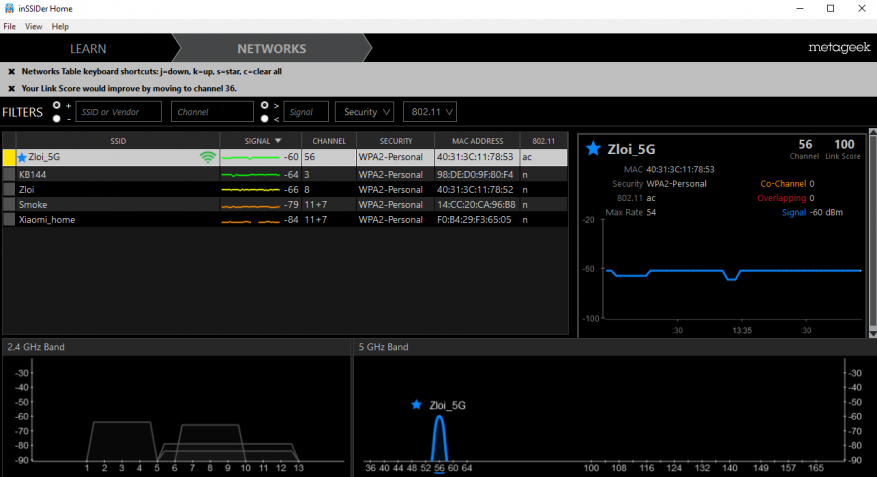Click the gray color swatch beside KB144
877x477 pixels.
[9, 174]
